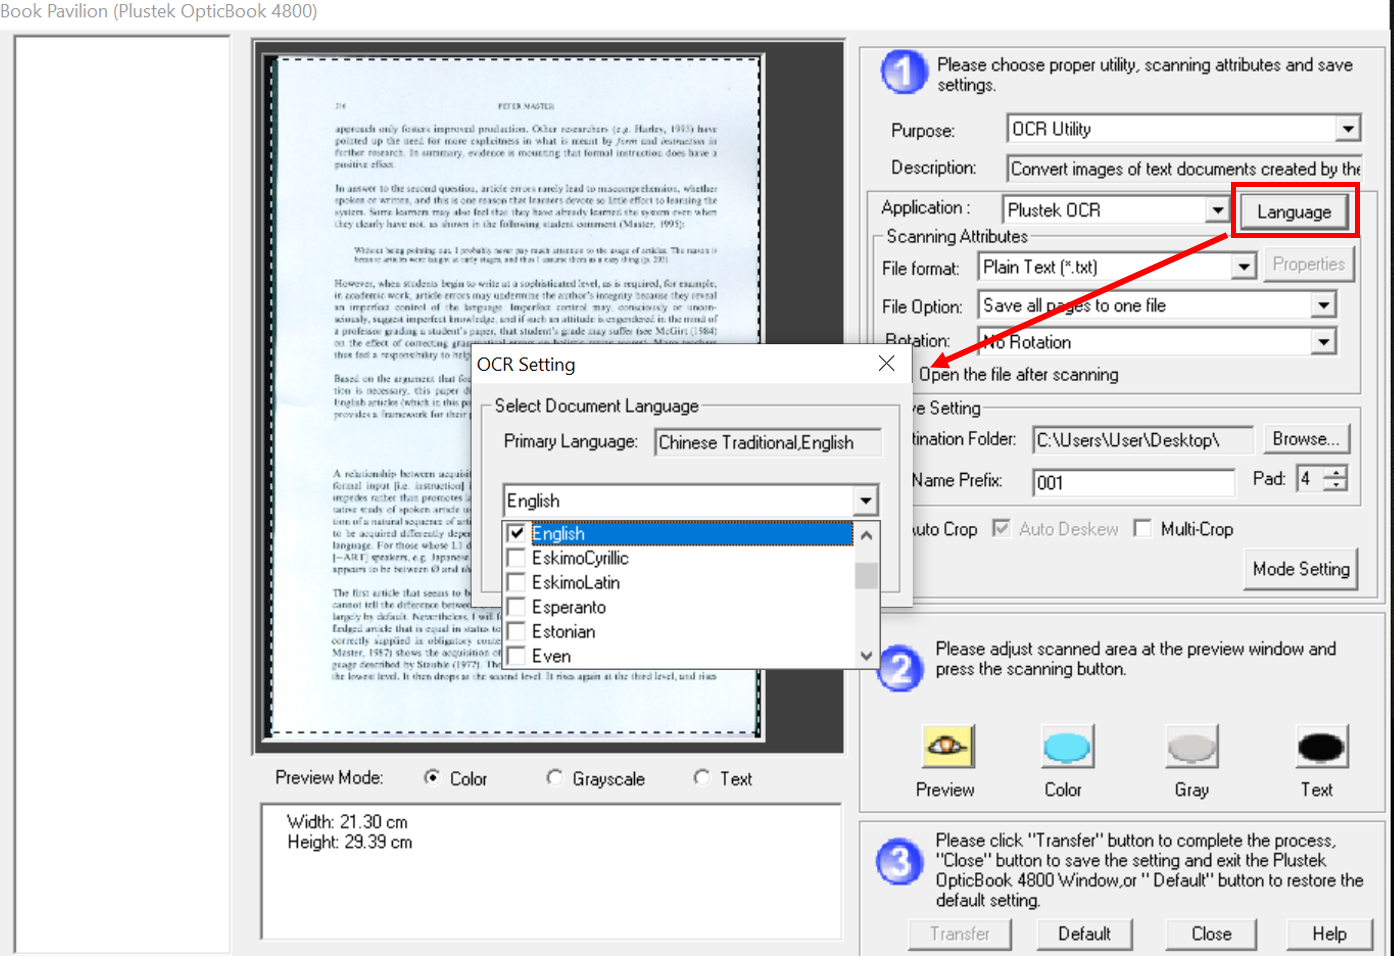The image size is (1394, 956).
Task: Close the OCR Setting dialog
Action: (886, 364)
